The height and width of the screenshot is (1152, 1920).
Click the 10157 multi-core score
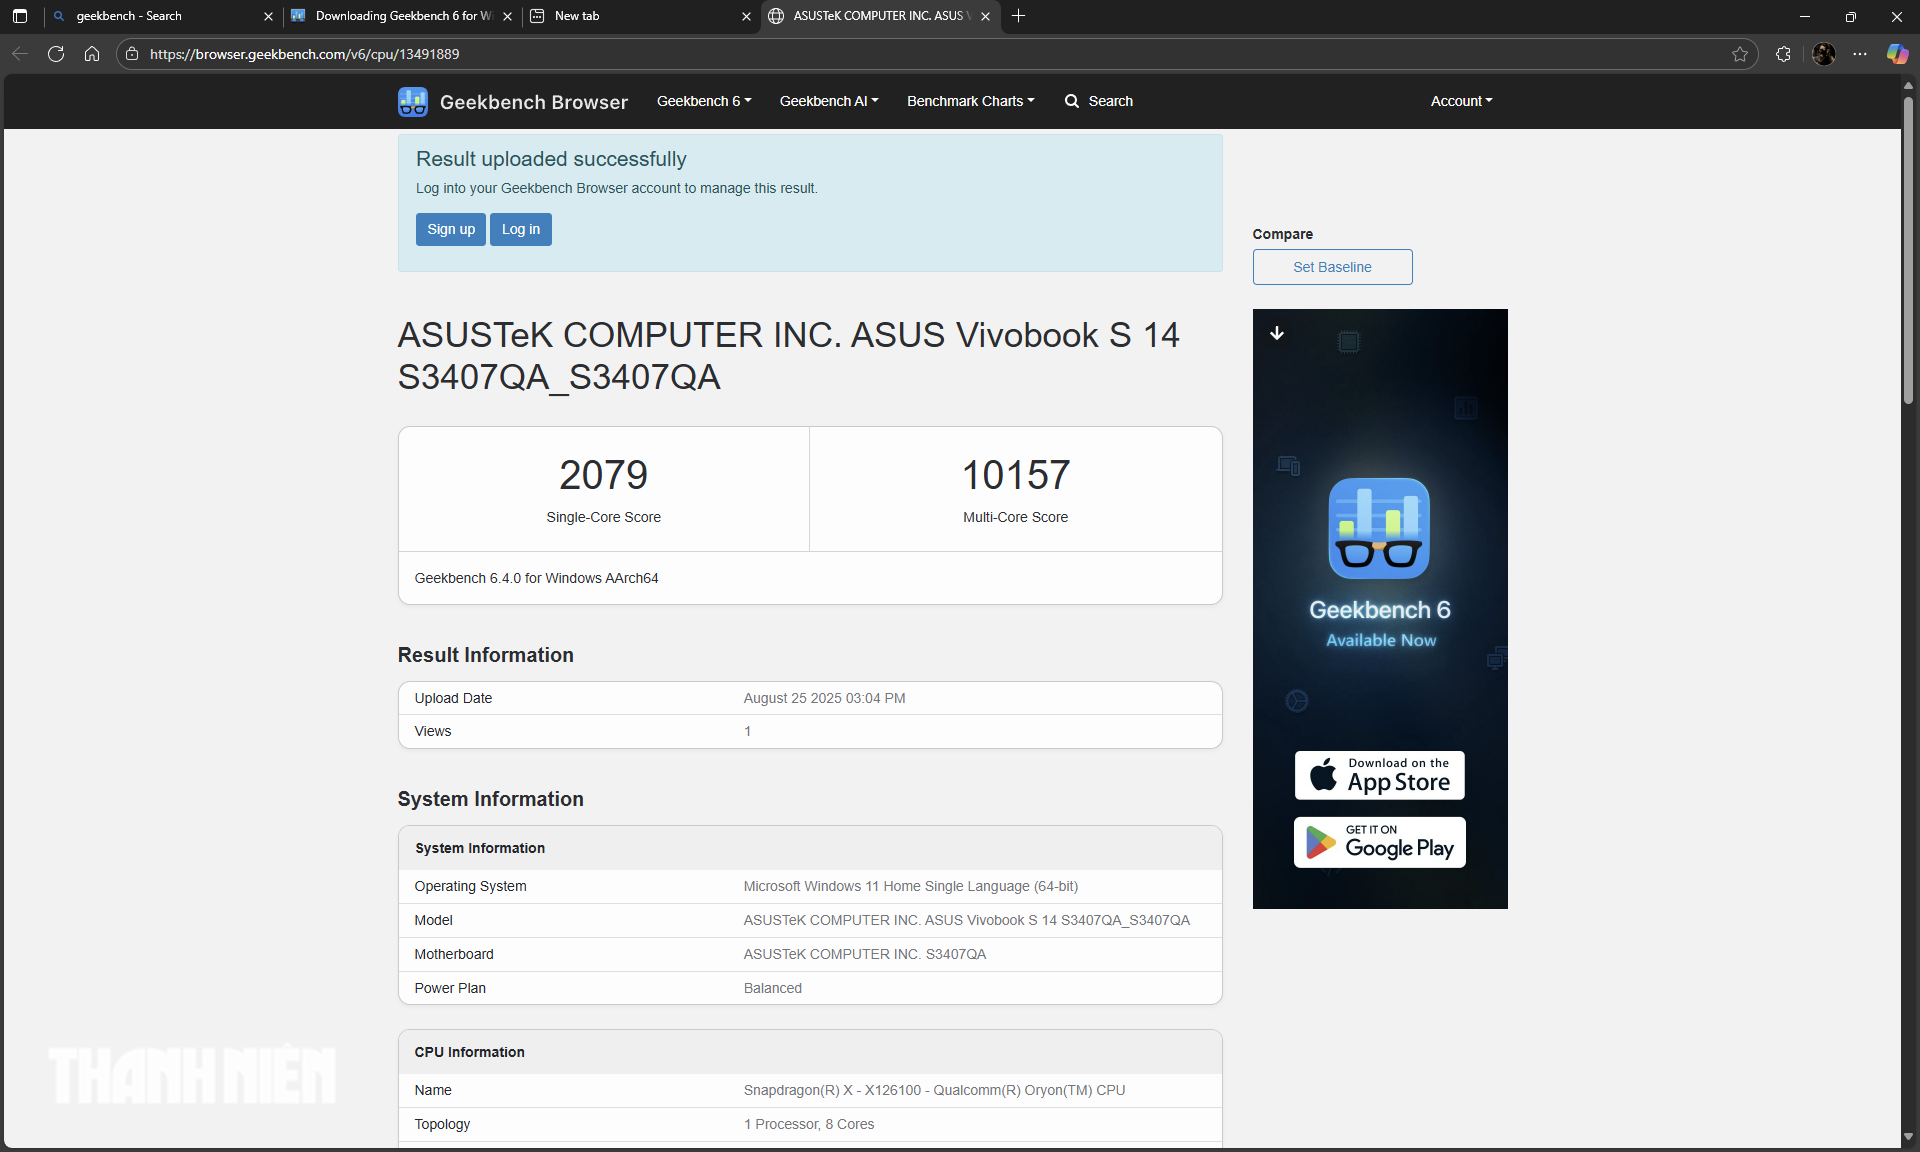1015,475
